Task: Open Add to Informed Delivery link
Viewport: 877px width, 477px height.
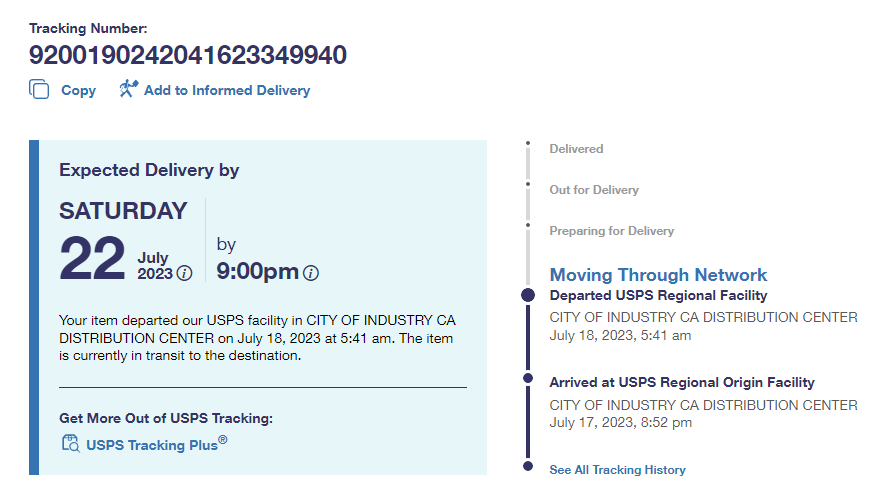Action: pyautogui.click(x=226, y=90)
